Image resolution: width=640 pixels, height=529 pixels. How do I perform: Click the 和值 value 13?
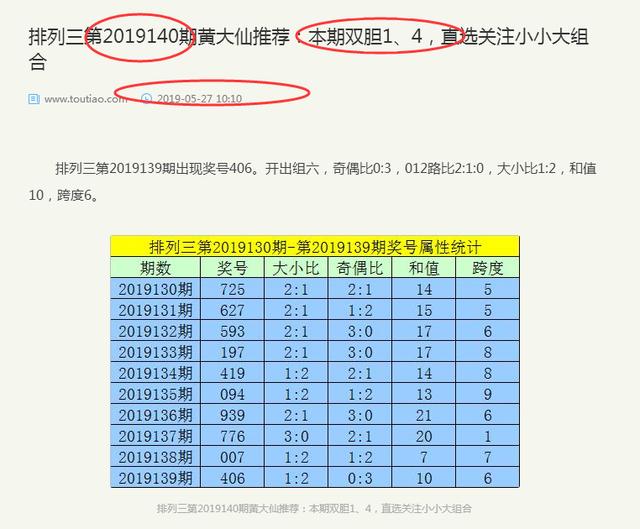(x=424, y=394)
